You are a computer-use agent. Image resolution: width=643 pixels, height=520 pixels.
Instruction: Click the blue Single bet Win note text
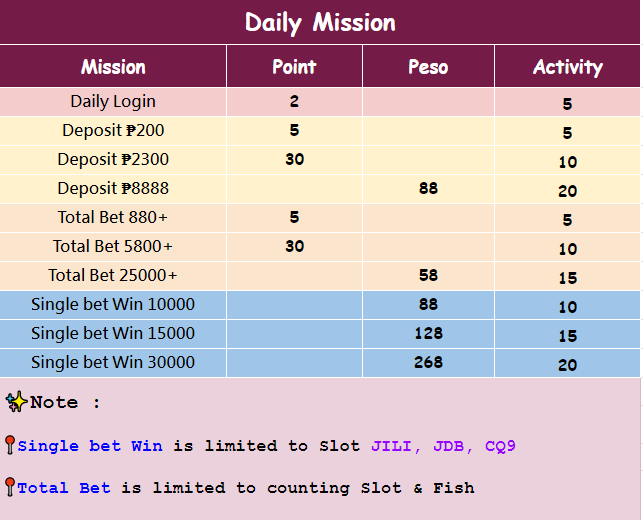pos(91,446)
